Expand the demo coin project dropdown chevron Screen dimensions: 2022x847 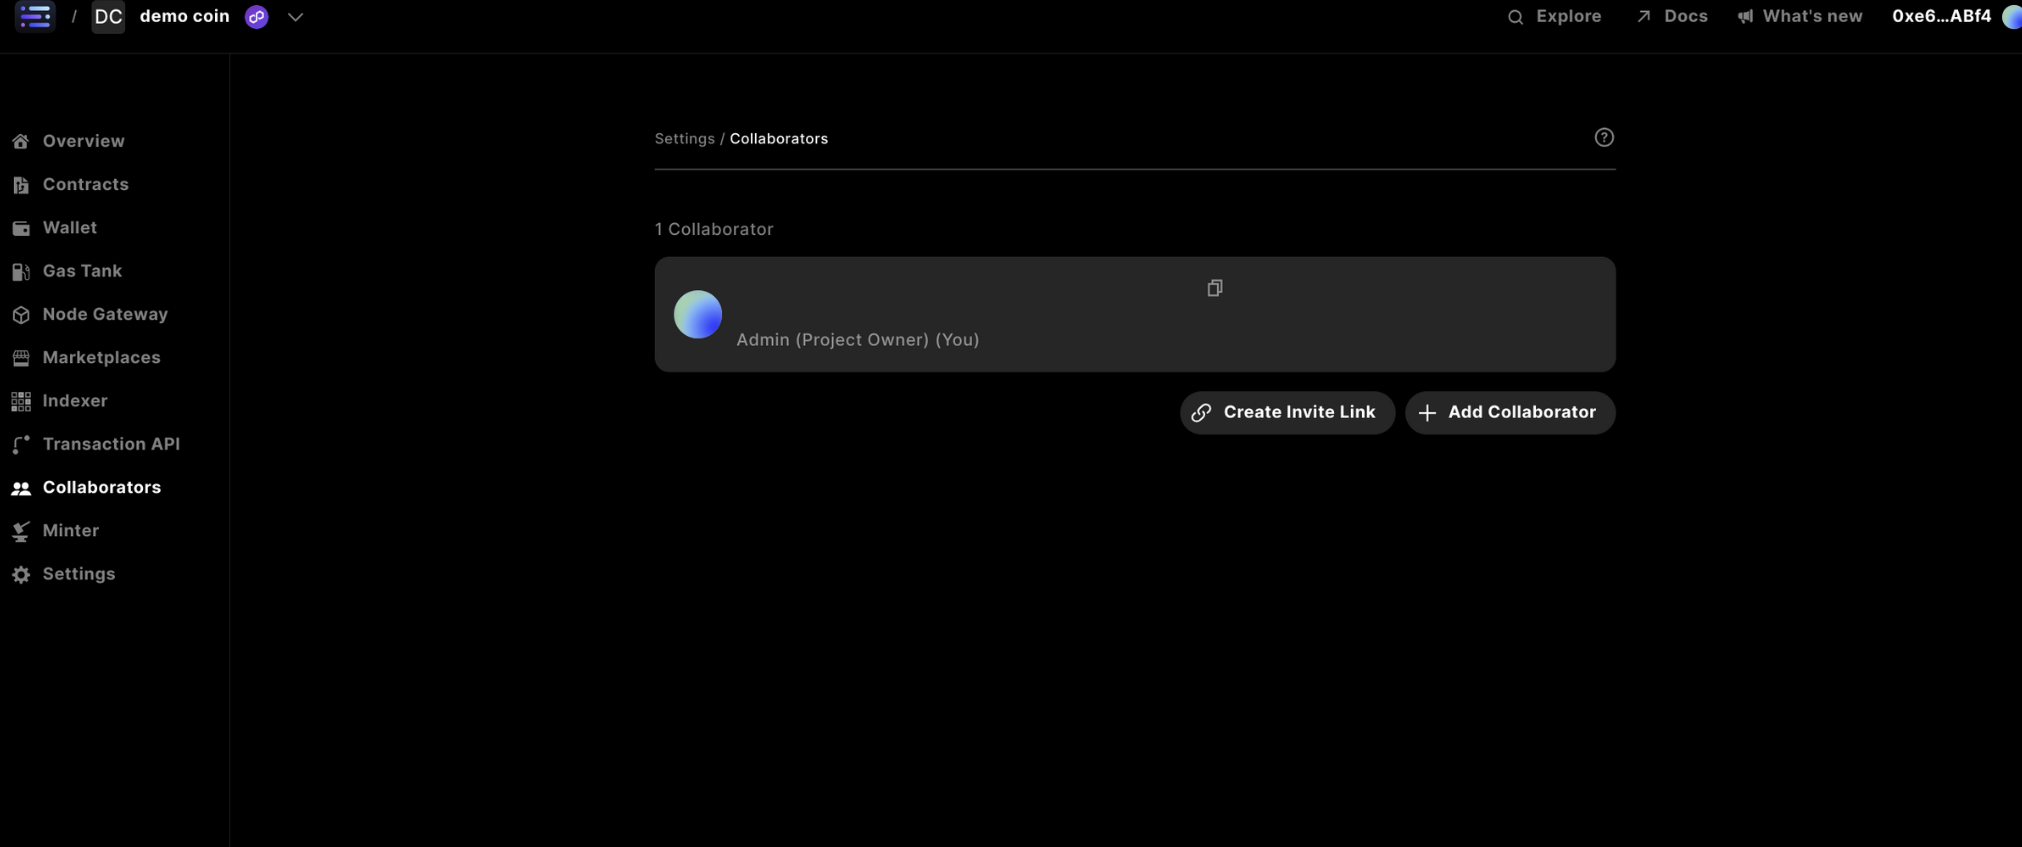(x=295, y=17)
